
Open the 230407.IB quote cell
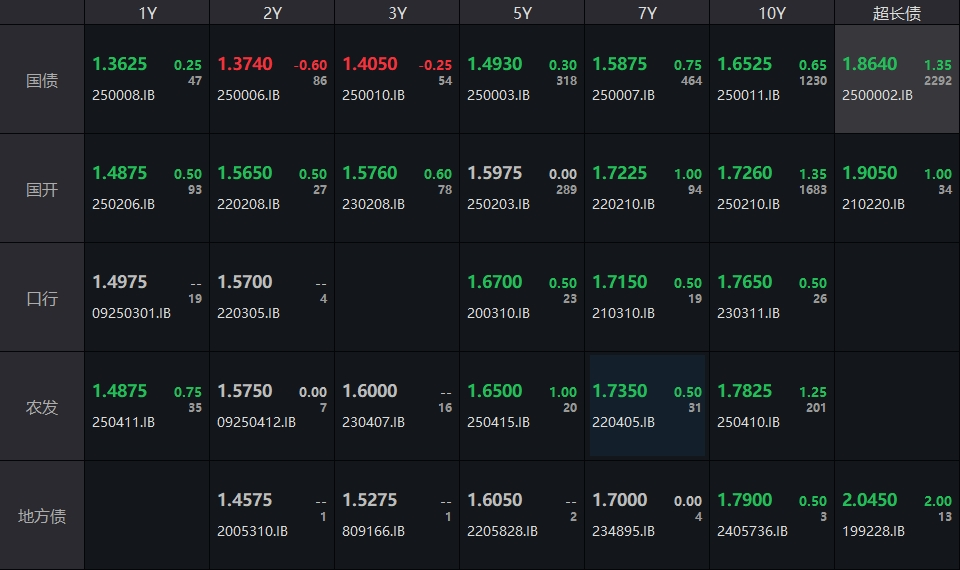click(x=397, y=406)
